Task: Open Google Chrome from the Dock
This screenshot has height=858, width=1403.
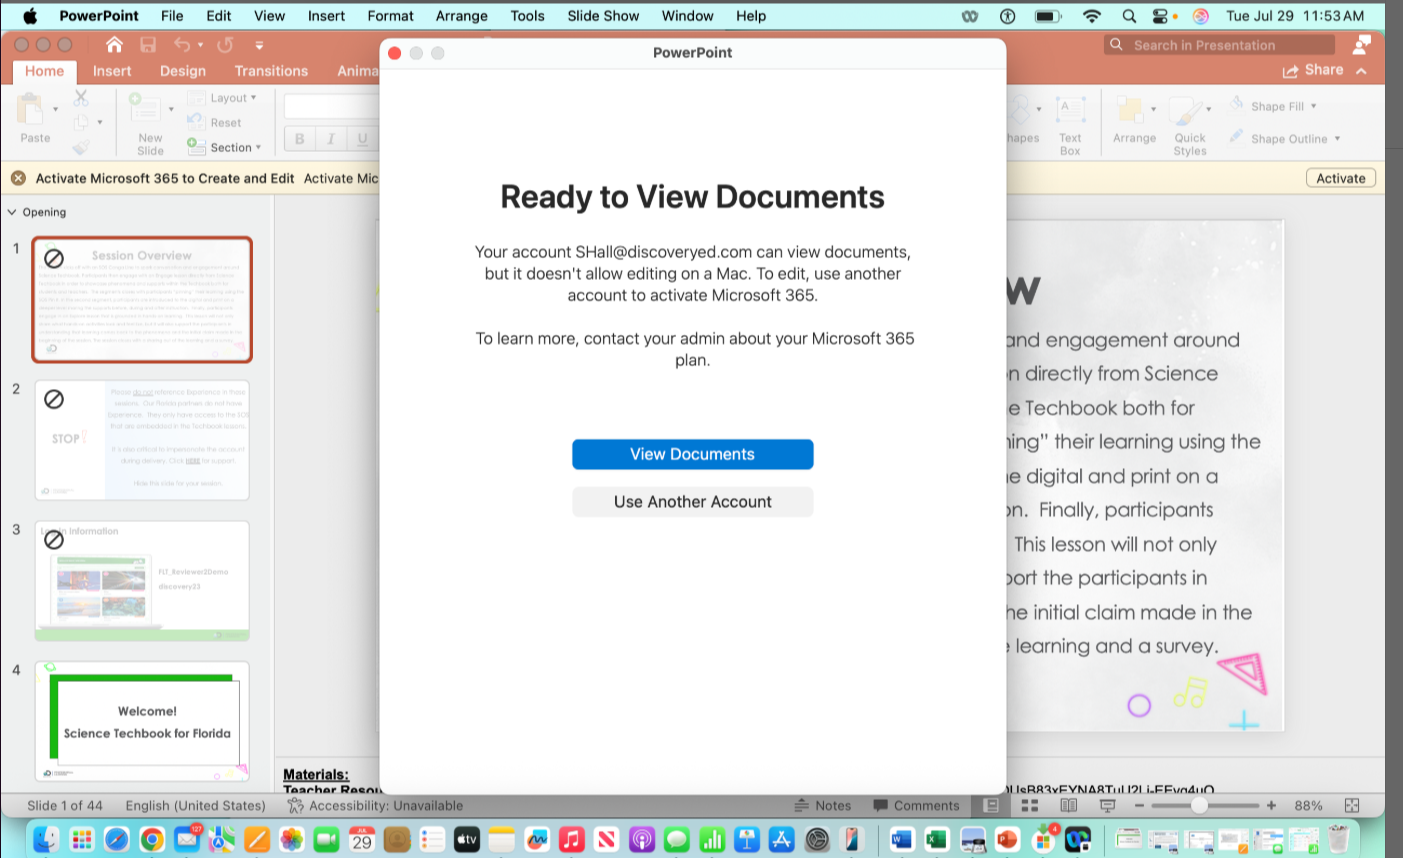Action: pyautogui.click(x=152, y=839)
